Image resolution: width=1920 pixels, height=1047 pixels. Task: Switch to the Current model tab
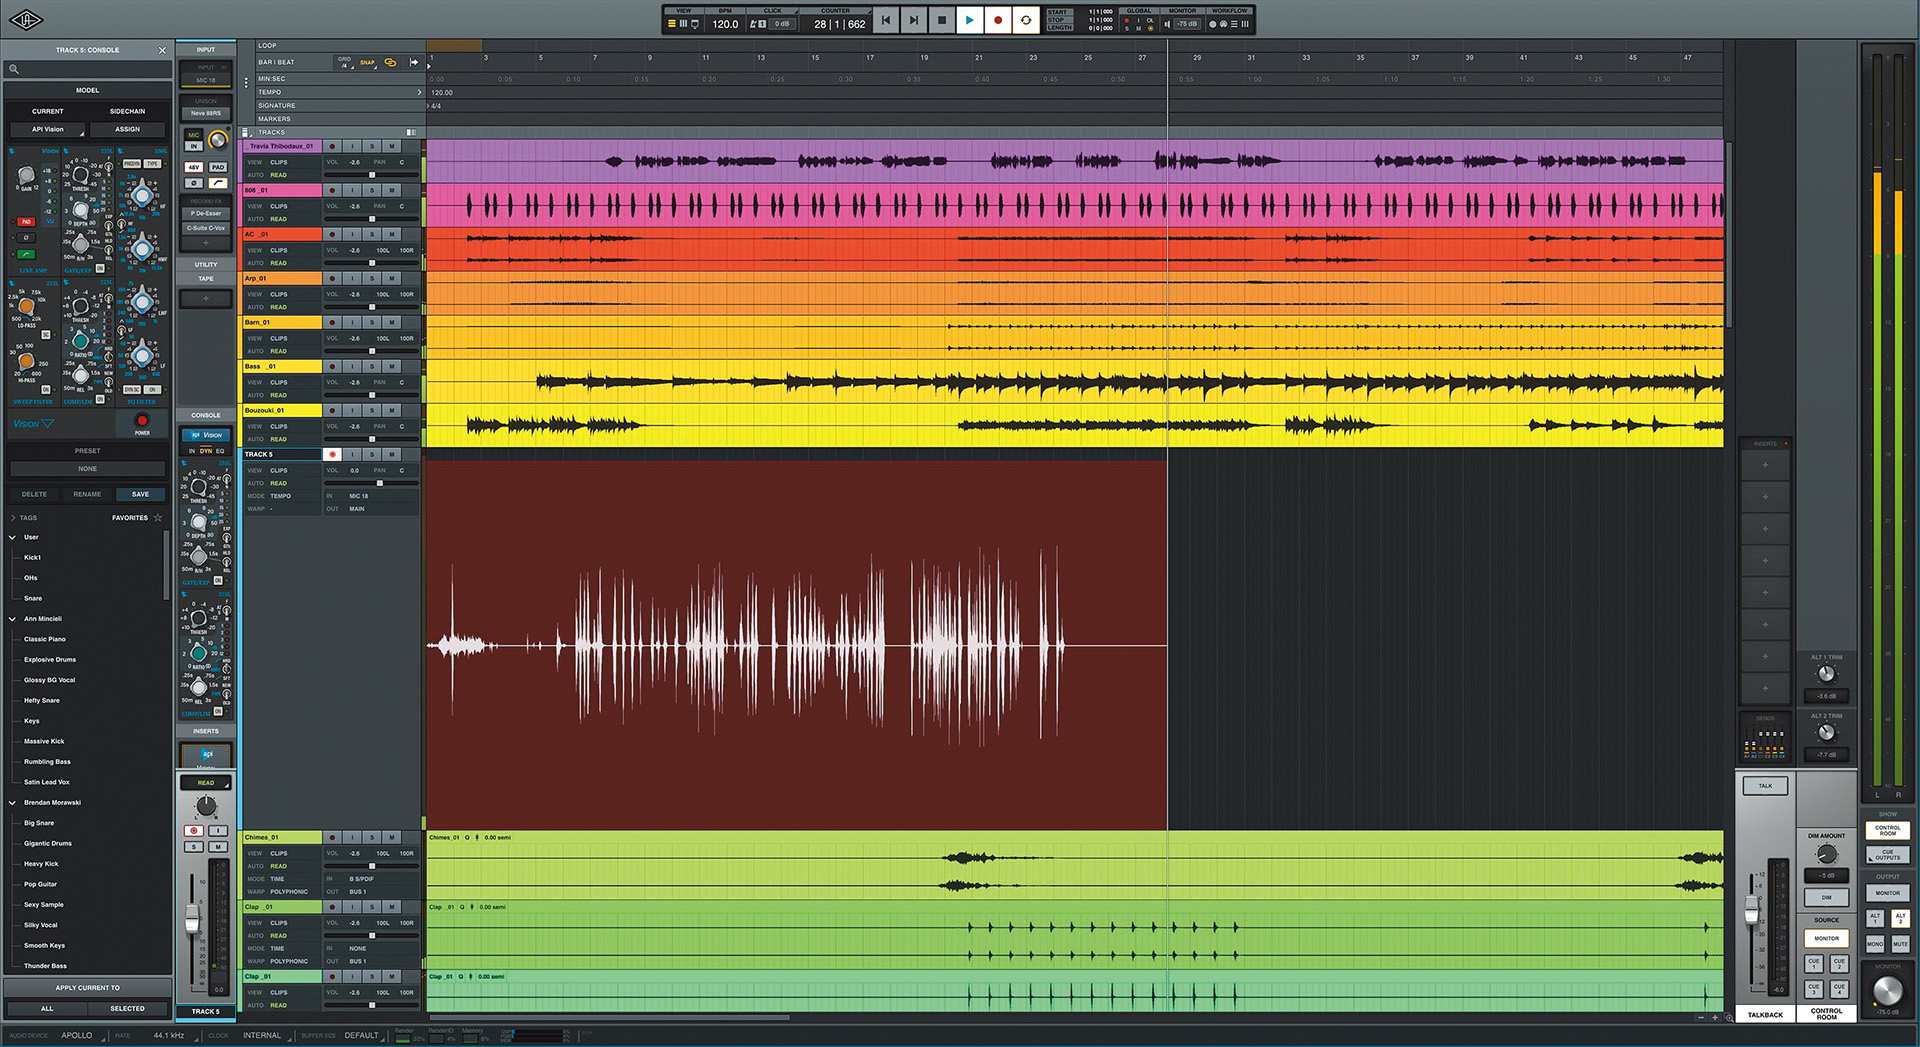(x=47, y=111)
